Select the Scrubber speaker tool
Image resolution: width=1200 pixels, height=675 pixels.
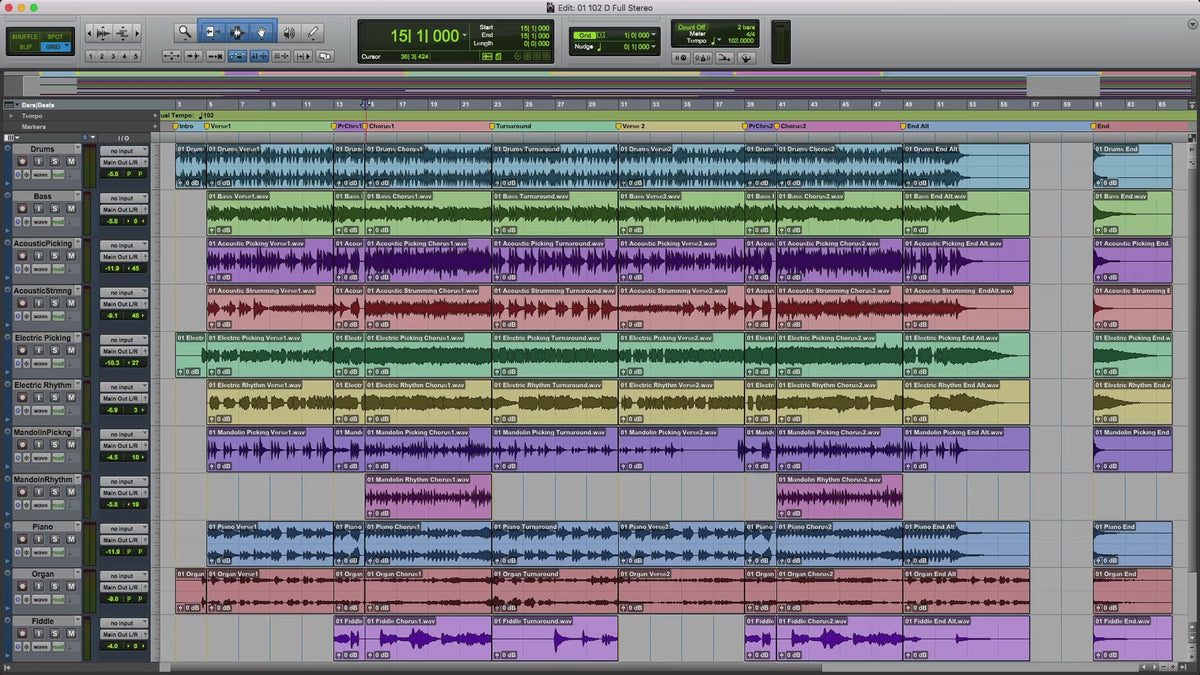point(289,32)
